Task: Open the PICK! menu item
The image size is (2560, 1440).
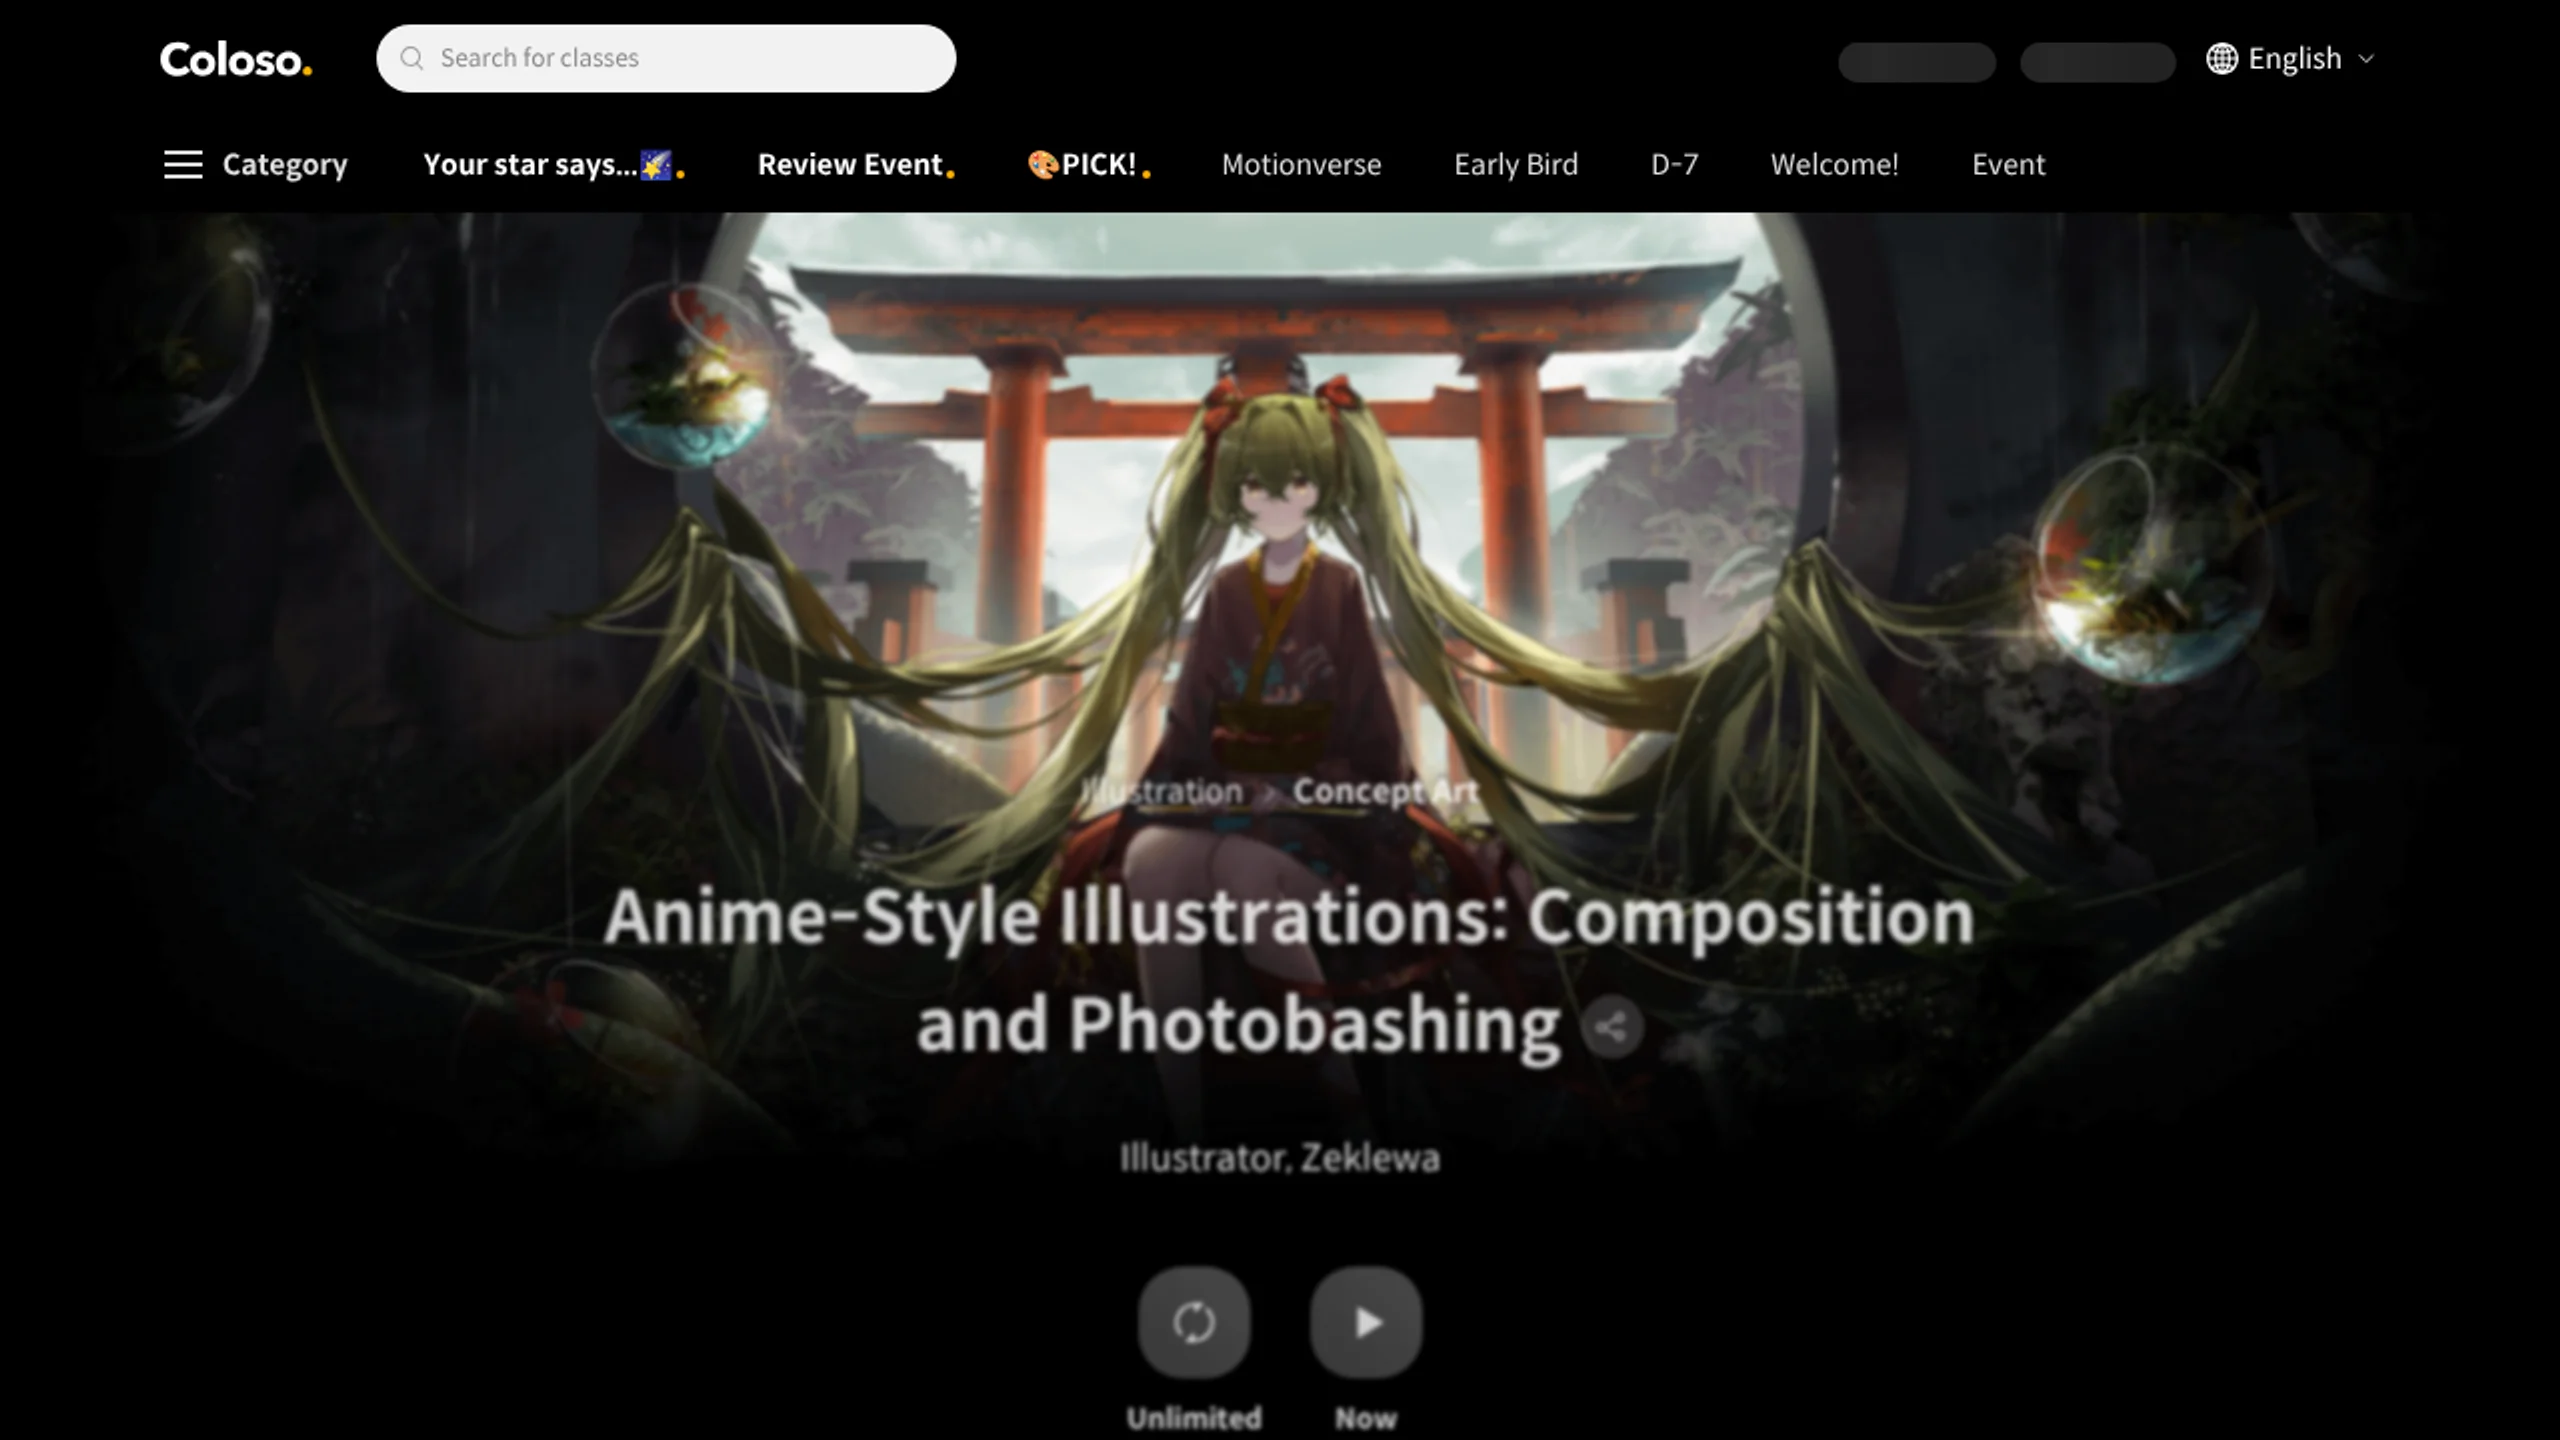Action: [x=1089, y=164]
